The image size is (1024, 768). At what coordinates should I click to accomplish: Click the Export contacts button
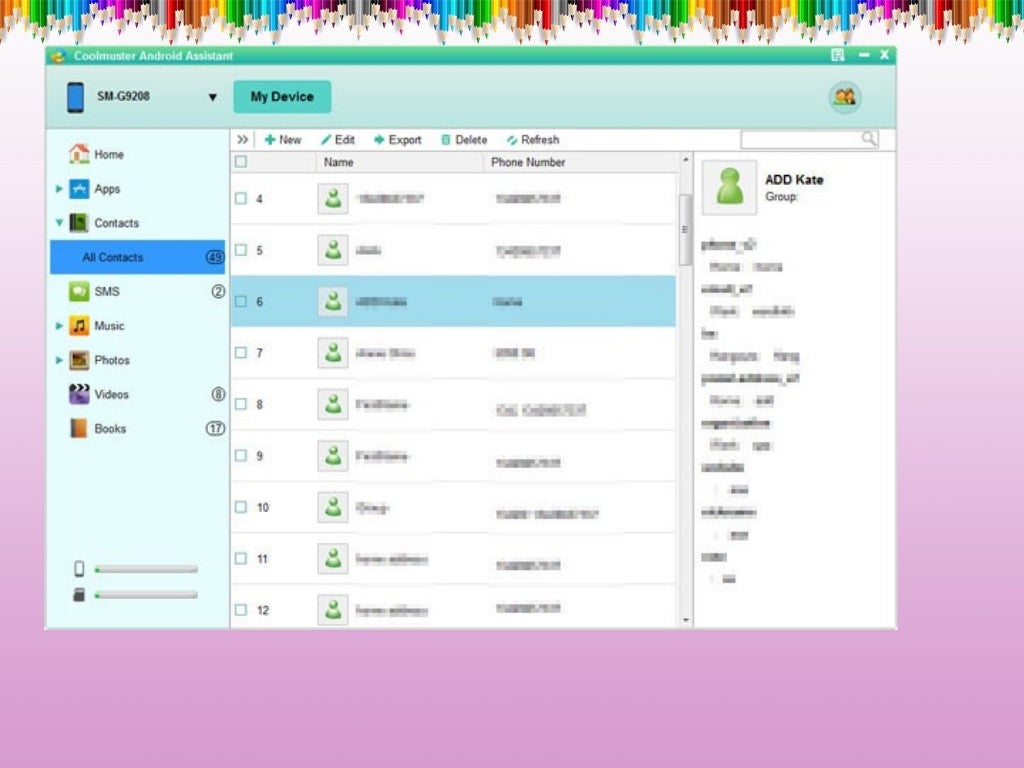pyautogui.click(x=398, y=140)
